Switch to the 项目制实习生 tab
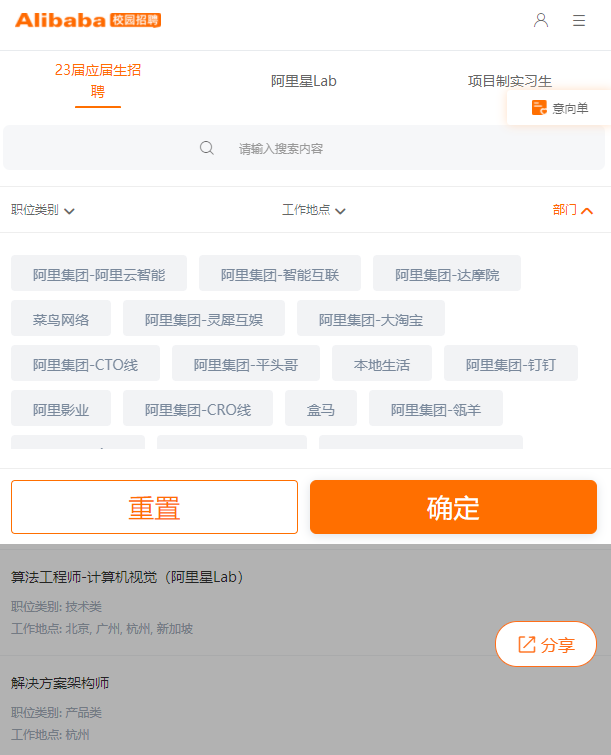 (x=509, y=81)
